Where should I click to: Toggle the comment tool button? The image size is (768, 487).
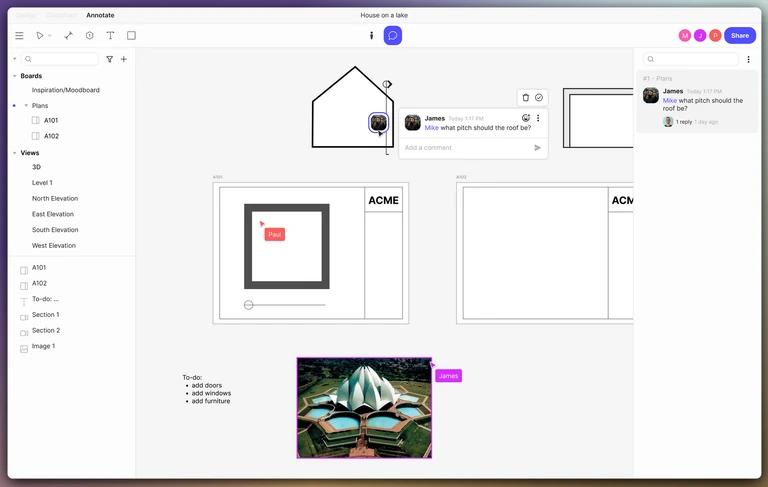pyautogui.click(x=393, y=35)
